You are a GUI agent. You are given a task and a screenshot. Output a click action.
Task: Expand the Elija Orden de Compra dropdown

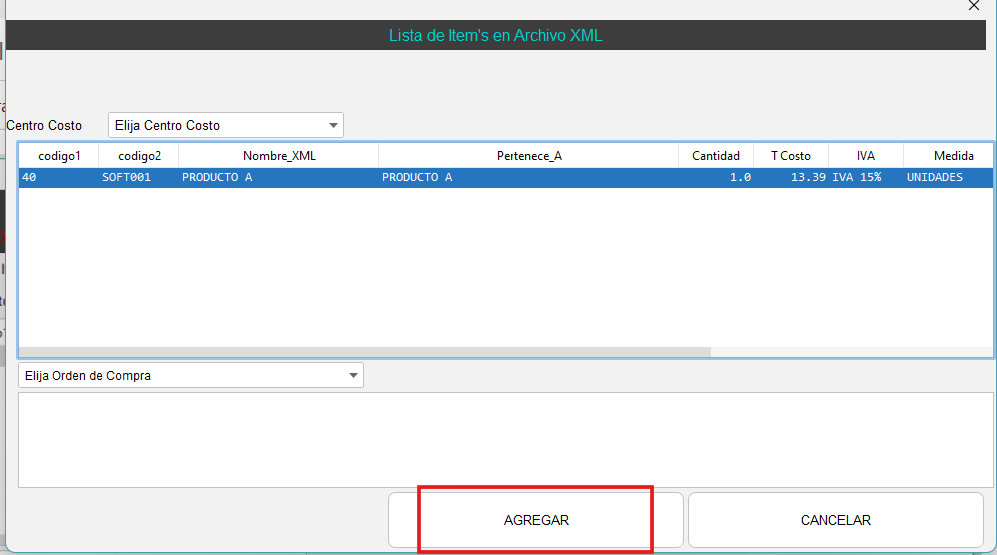[x=190, y=375]
